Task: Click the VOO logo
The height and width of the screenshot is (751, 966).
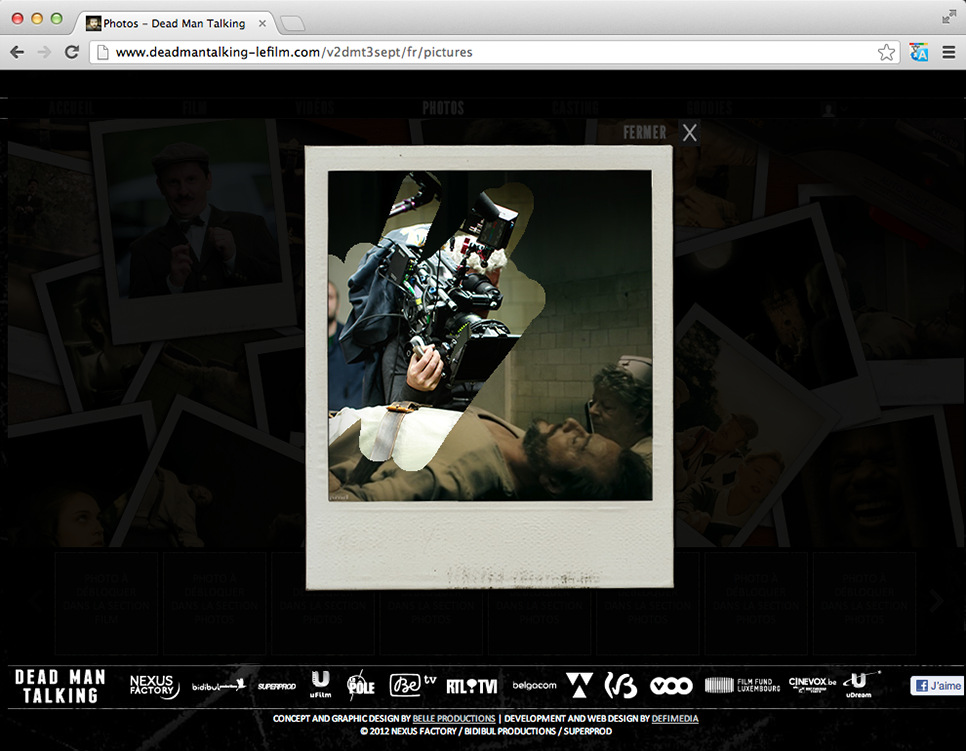Action: [x=670, y=686]
